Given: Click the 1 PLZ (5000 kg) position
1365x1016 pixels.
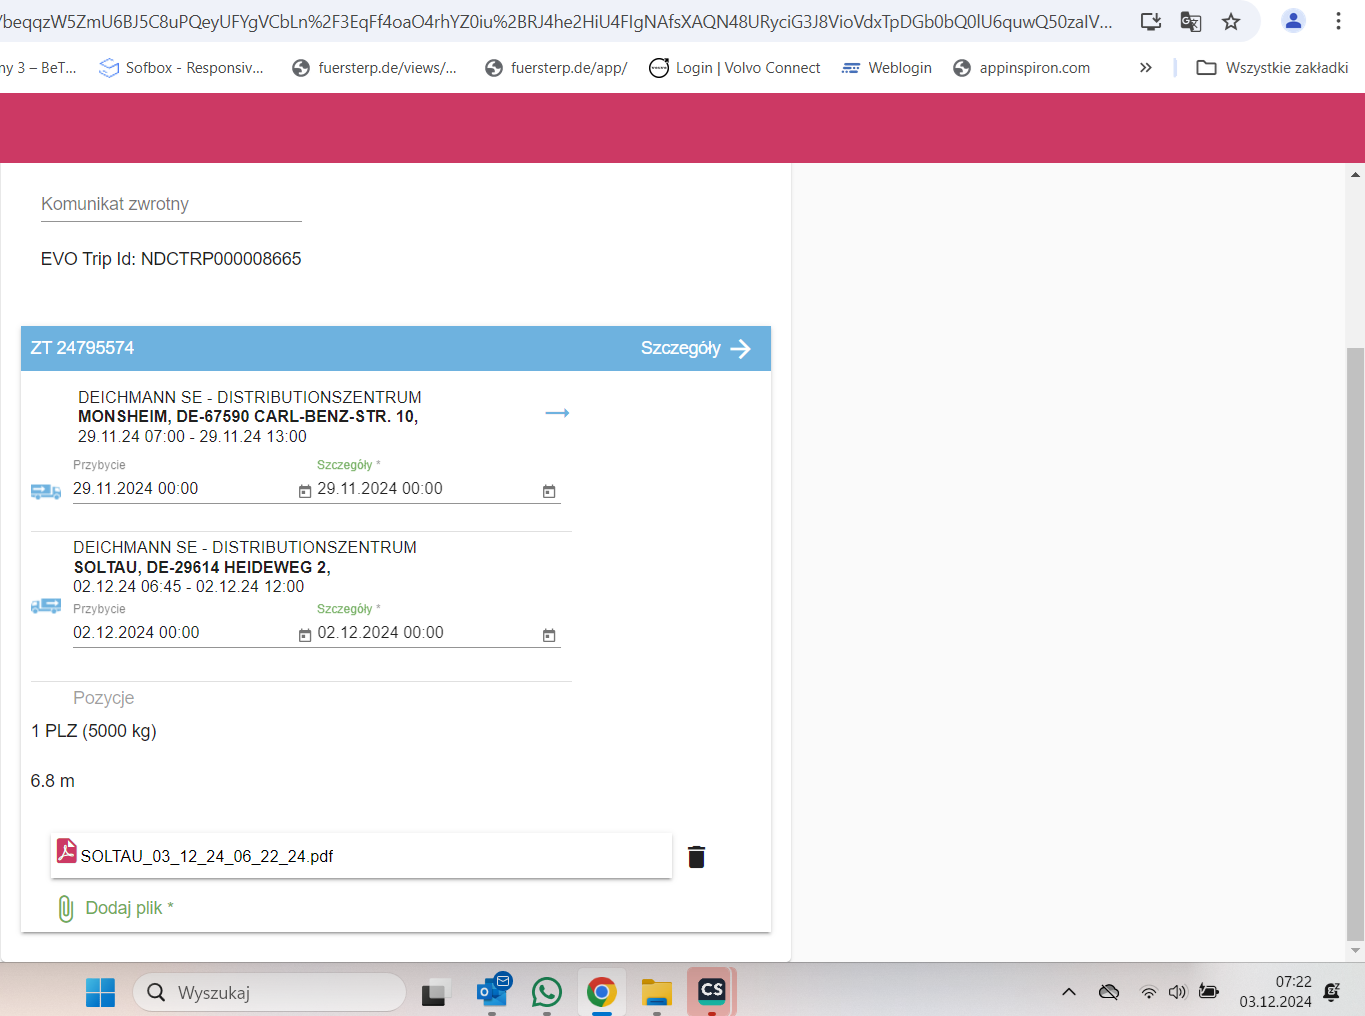Looking at the screenshot, I should point(94,731).
